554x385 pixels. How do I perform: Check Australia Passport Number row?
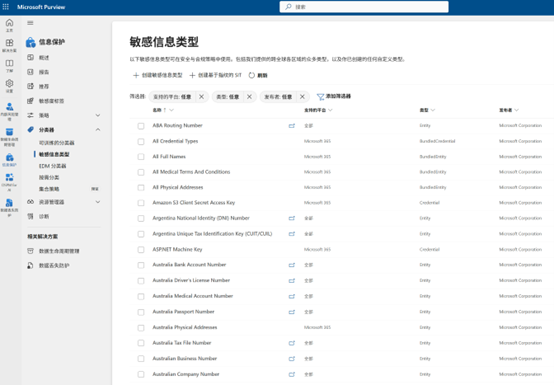(141, 312)
